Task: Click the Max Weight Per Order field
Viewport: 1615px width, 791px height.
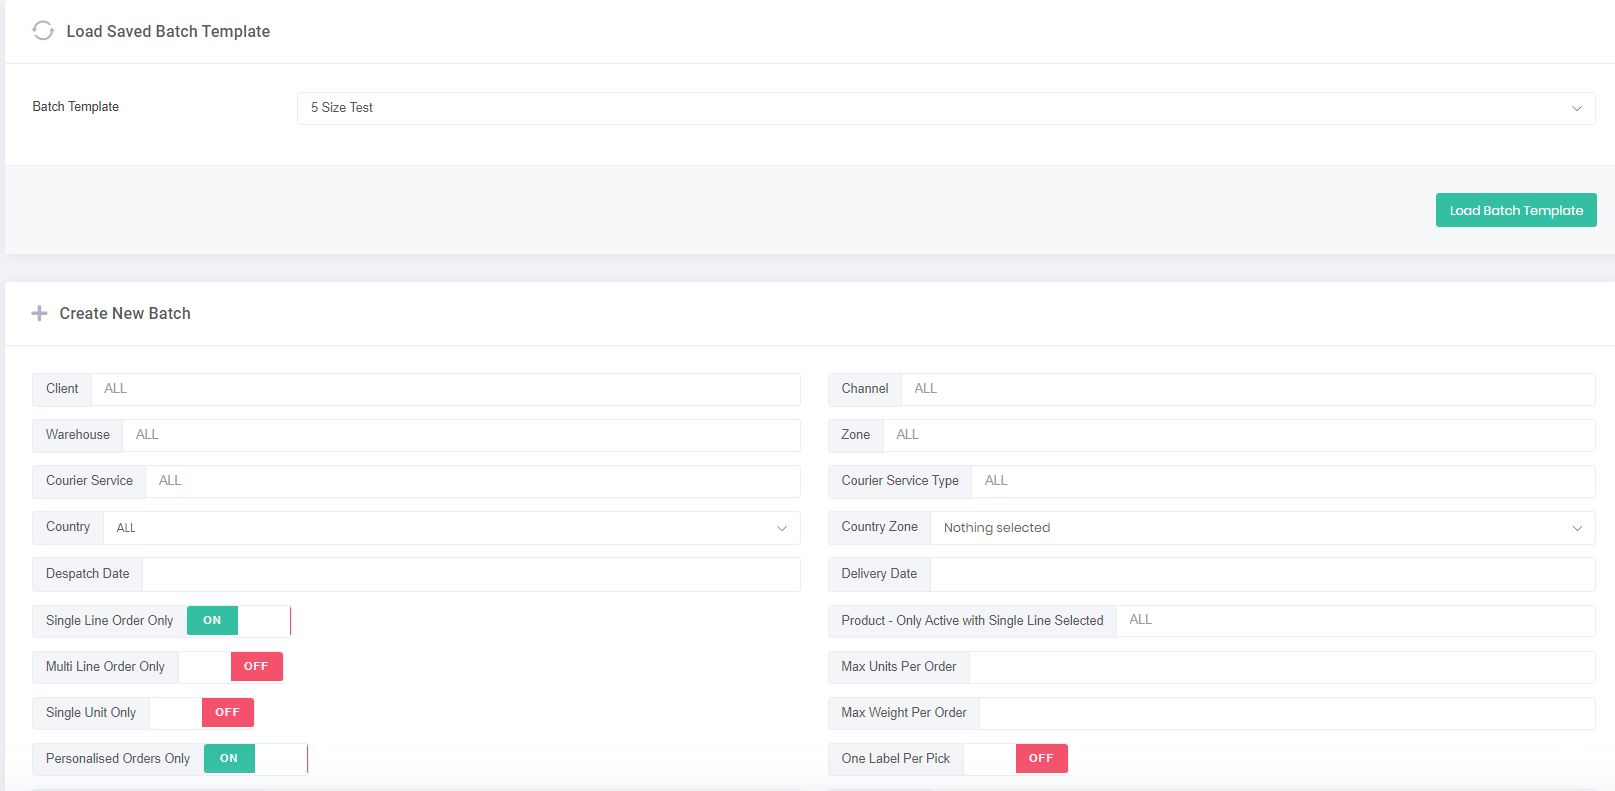Action: click(x=1288, y=713)
